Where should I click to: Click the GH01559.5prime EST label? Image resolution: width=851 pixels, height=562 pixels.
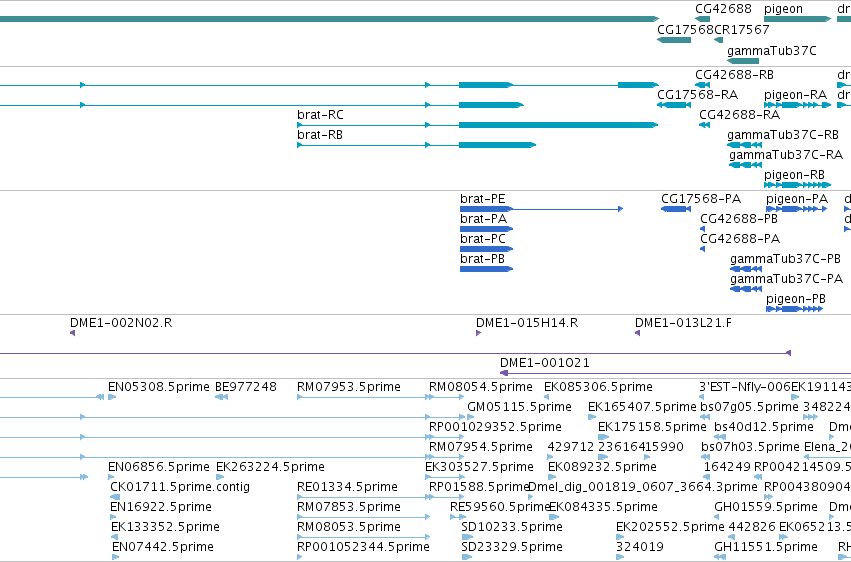coord(766,508)
